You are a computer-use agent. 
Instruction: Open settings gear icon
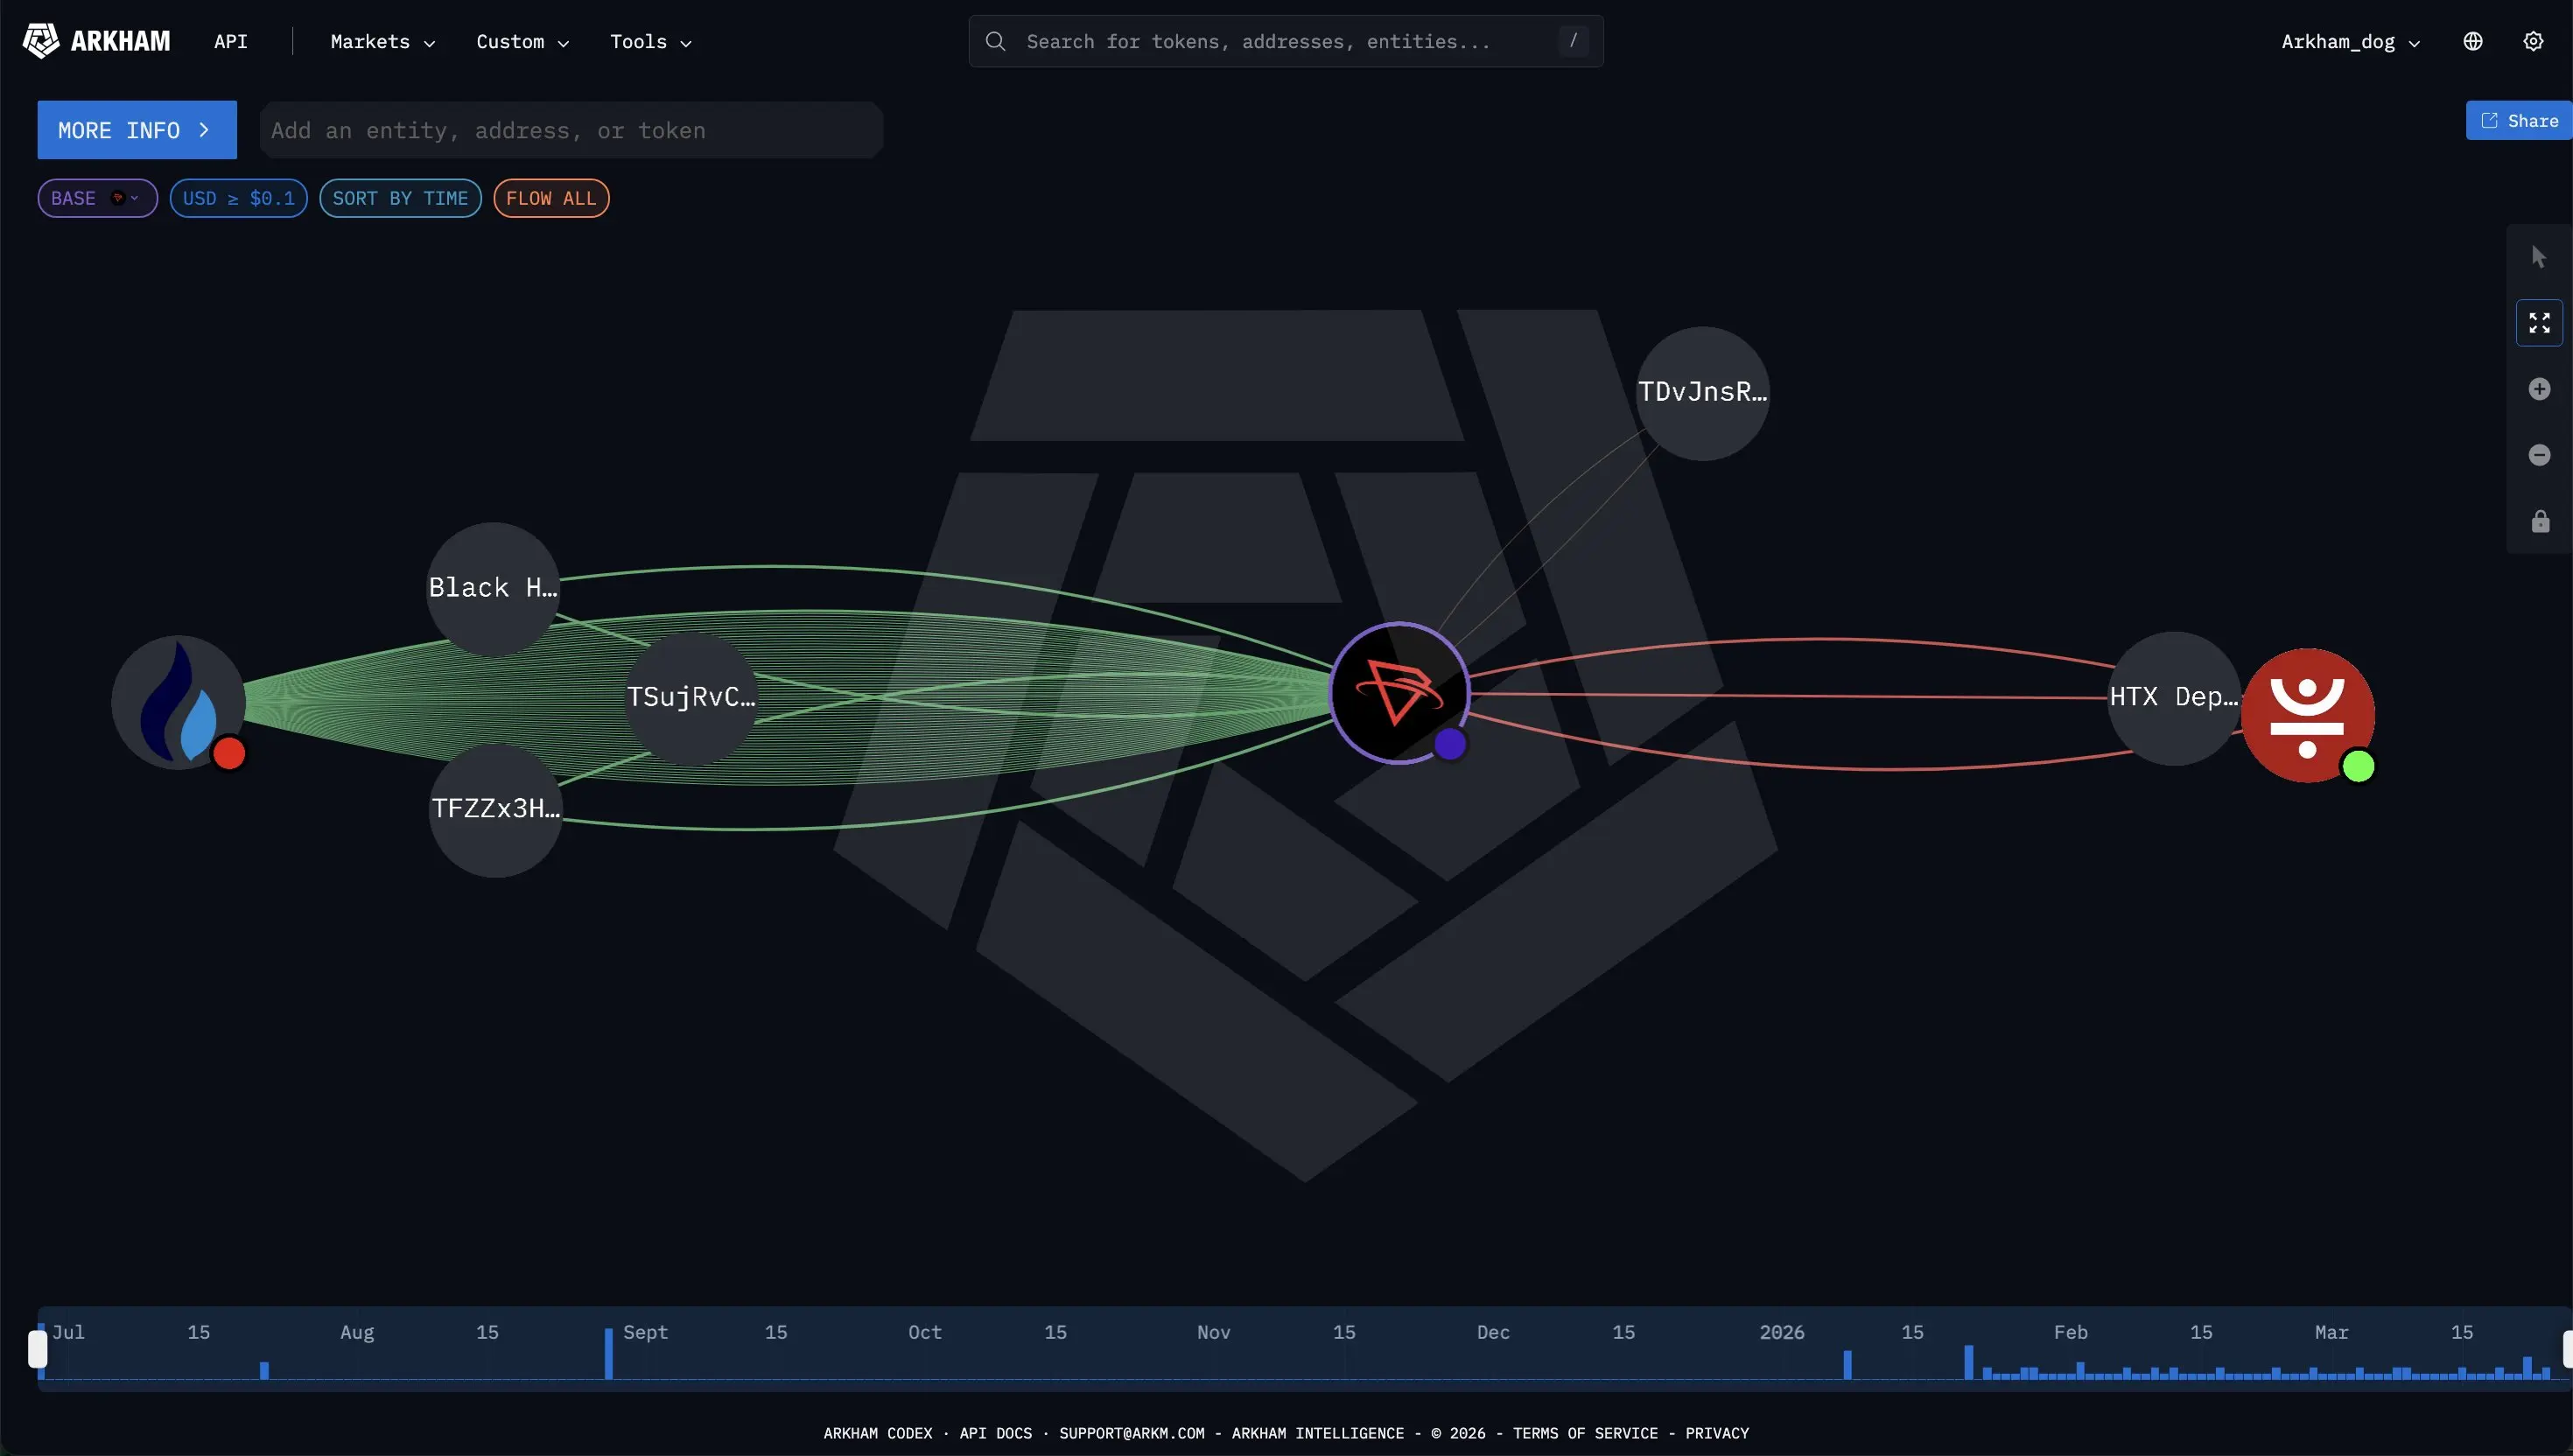click(x=2532, y=41)
